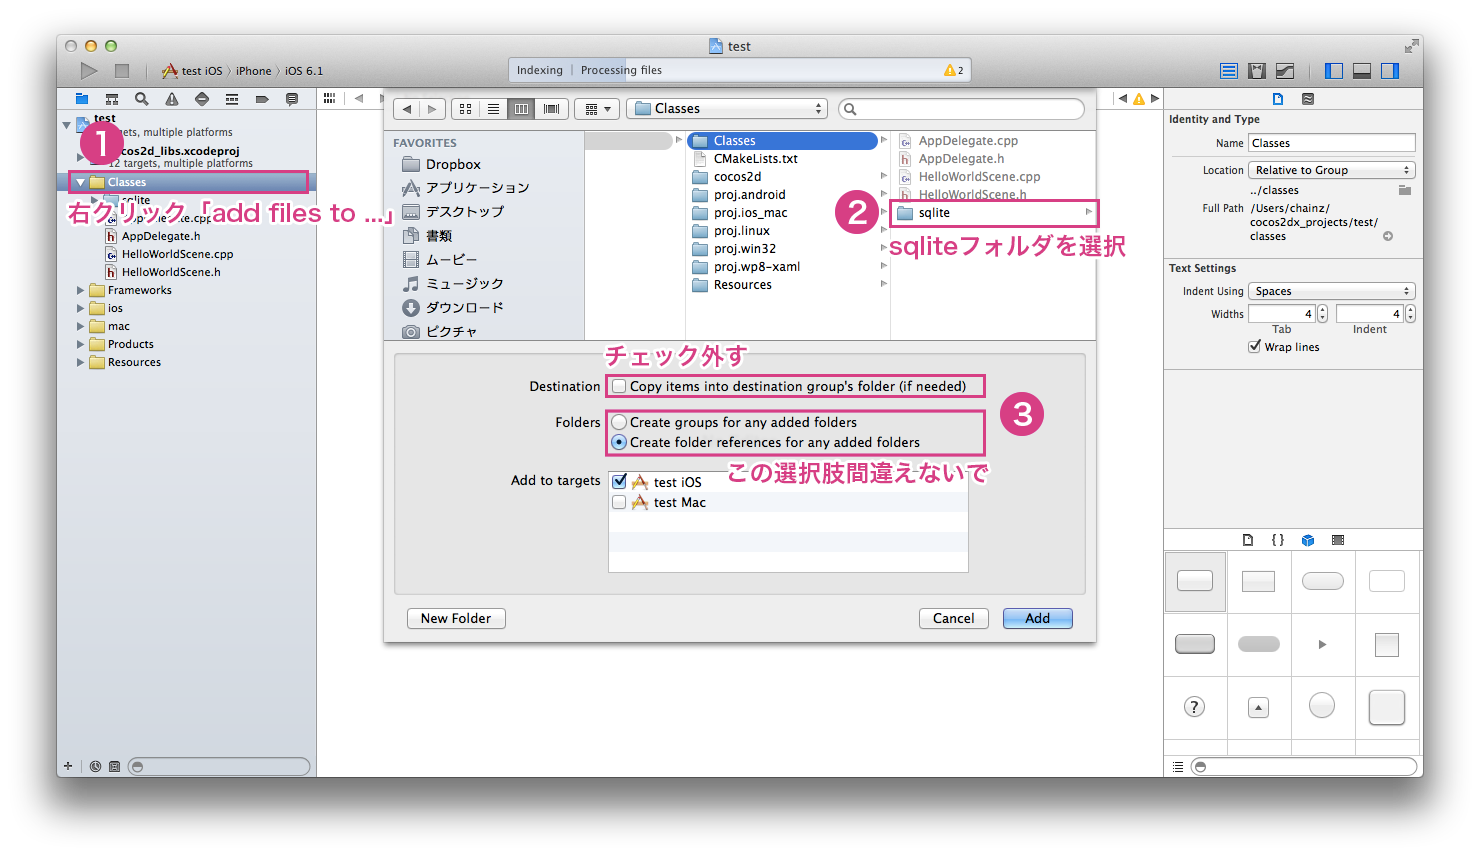Screen dimensions: 1480x856
Task: Show the Media library icon
Action: (x=1338, y=540)
